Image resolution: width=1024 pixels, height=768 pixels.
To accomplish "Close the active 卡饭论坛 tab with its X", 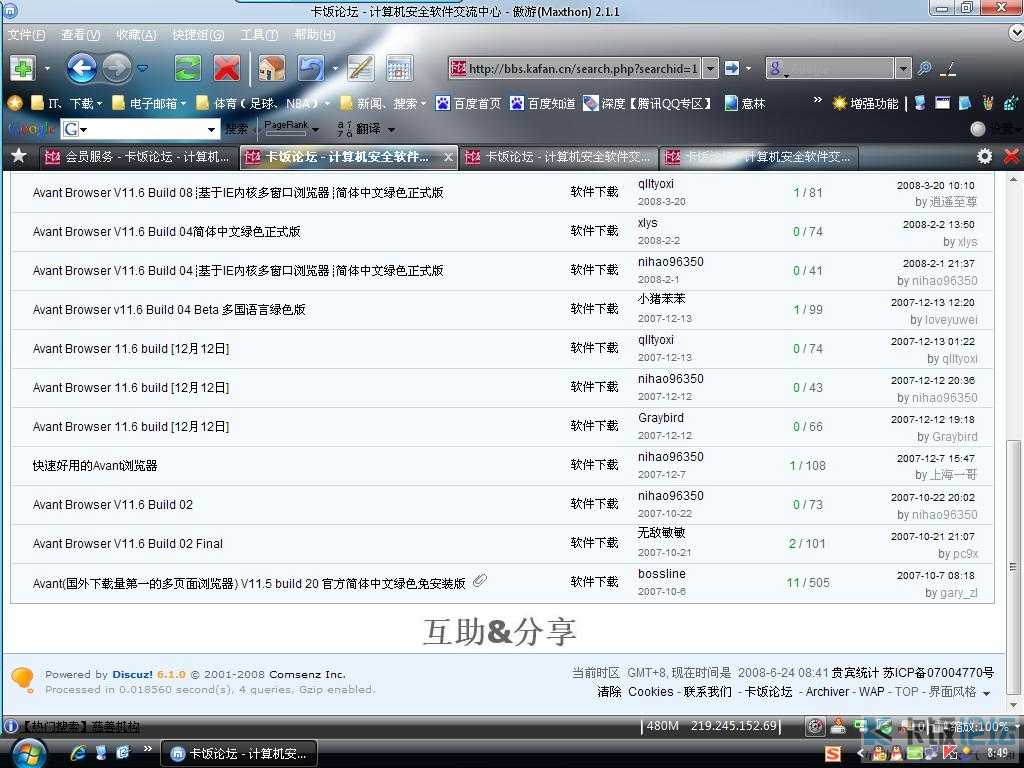I will point(448,157).
